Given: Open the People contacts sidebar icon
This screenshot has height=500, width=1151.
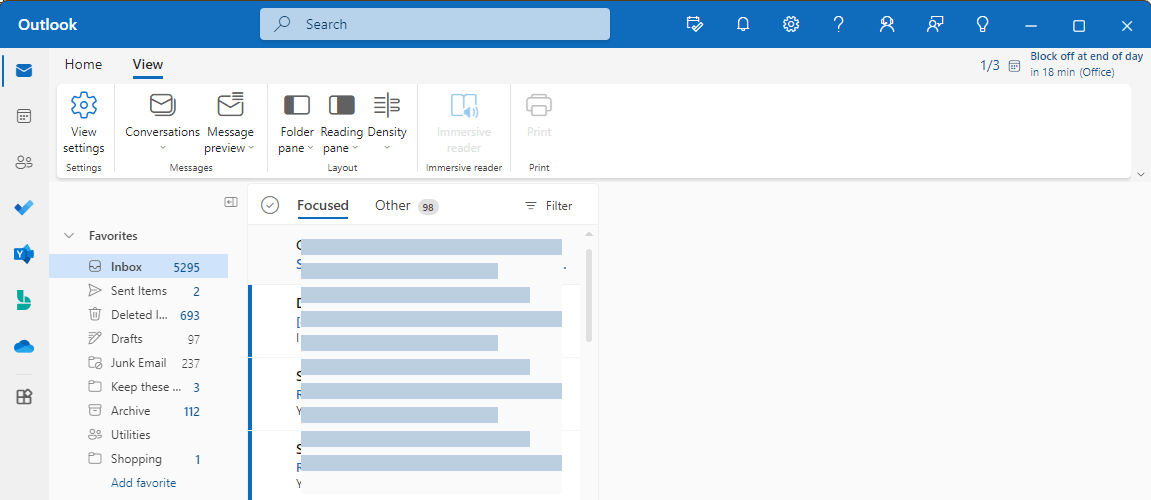Looking at the screenshot, I should tap(24, 162).
